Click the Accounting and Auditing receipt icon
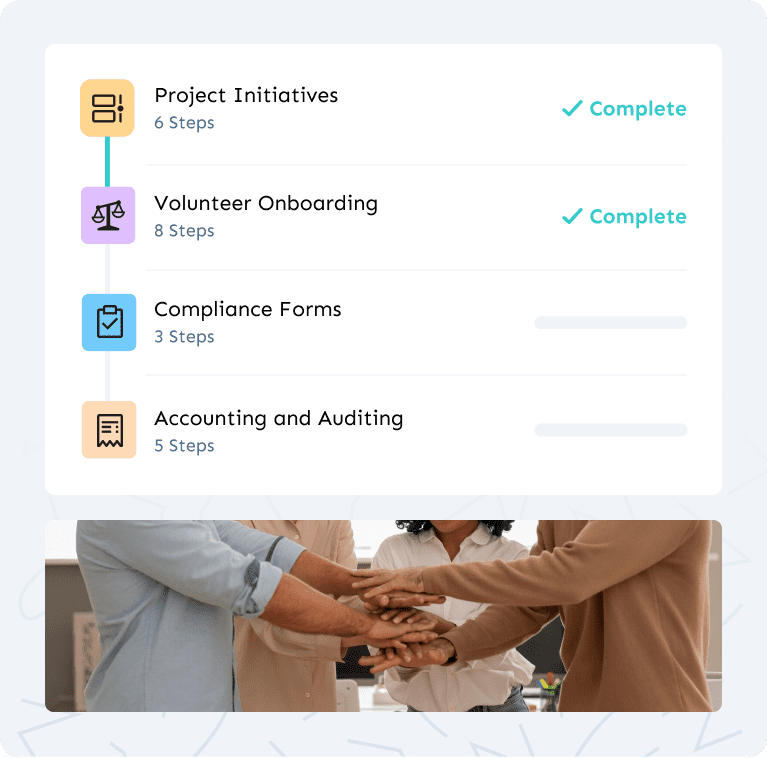 [108, 430]
